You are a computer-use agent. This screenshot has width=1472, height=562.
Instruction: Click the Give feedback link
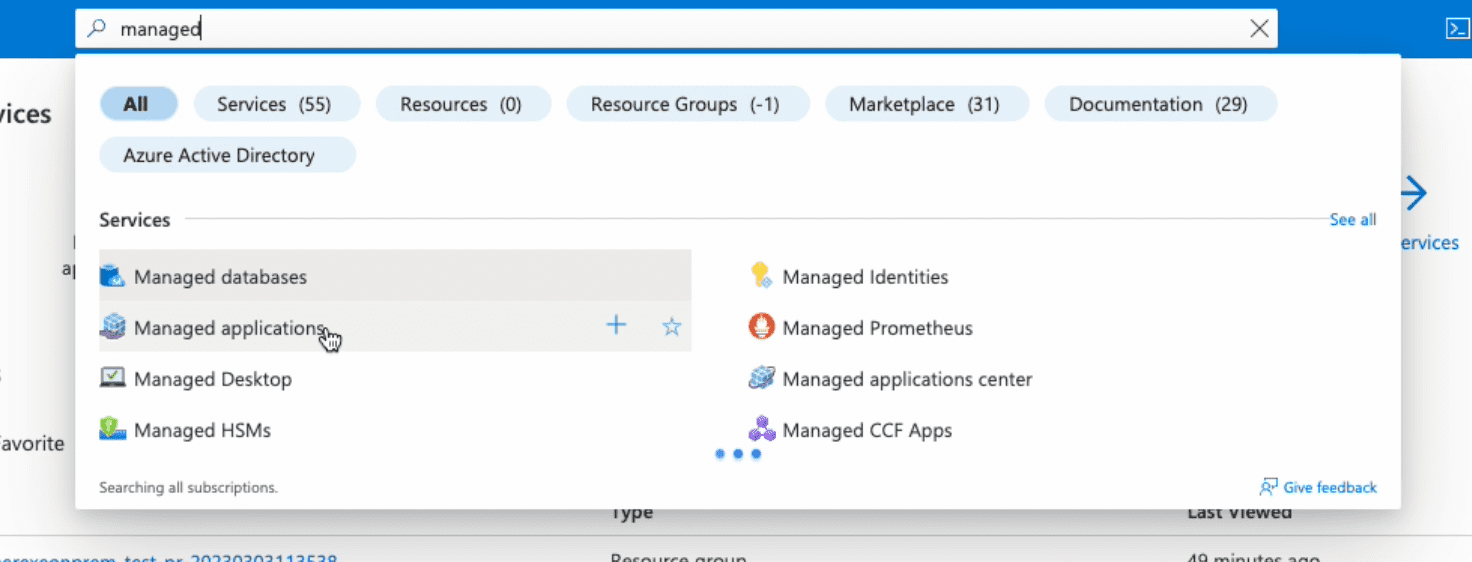pos(1318,488)
